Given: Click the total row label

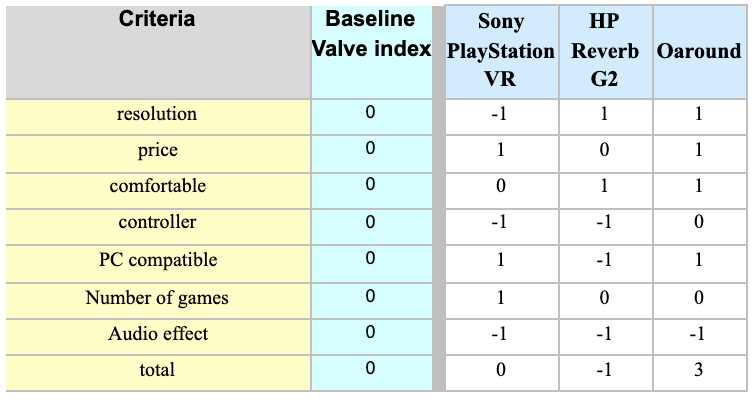Looking at the screenshot, I should point(158,373).
